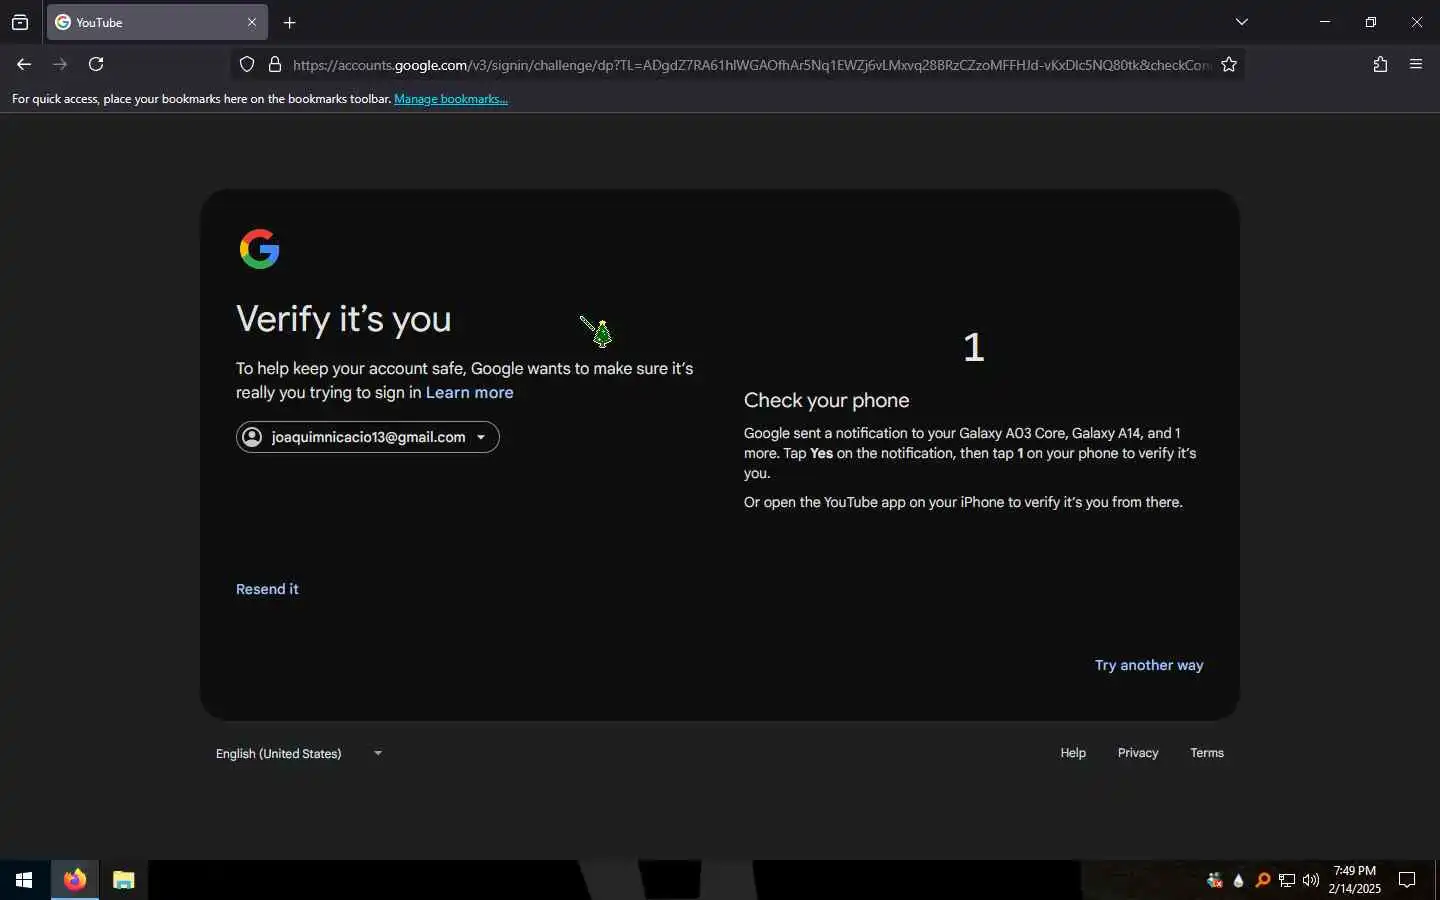Bookmark this page with the star icon
The width and height of the screenshot is (1440, 900).
point(1229,65)
